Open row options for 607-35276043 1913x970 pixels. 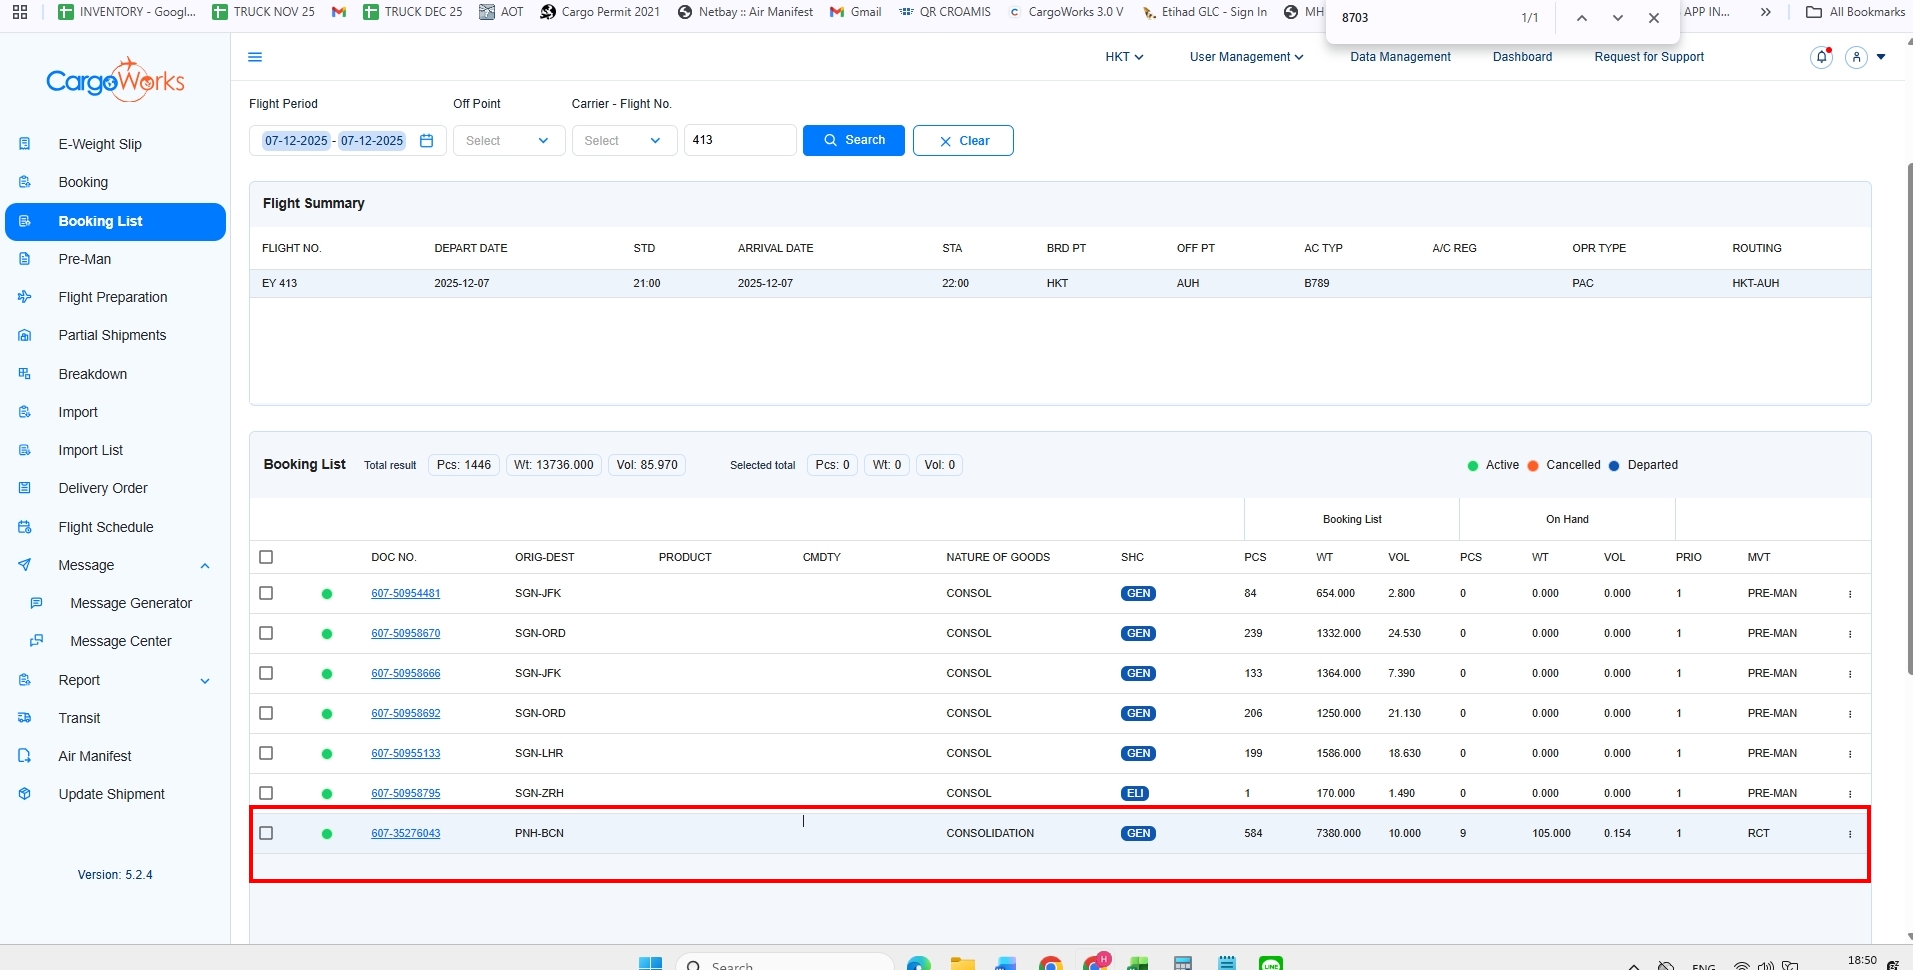point(1849,834)
